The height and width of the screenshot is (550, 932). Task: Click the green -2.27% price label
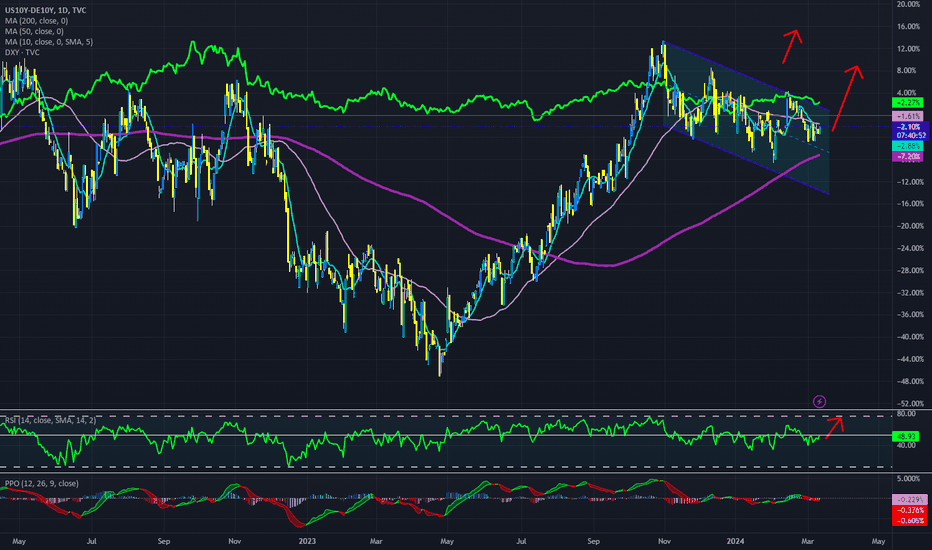pos(908,103)
